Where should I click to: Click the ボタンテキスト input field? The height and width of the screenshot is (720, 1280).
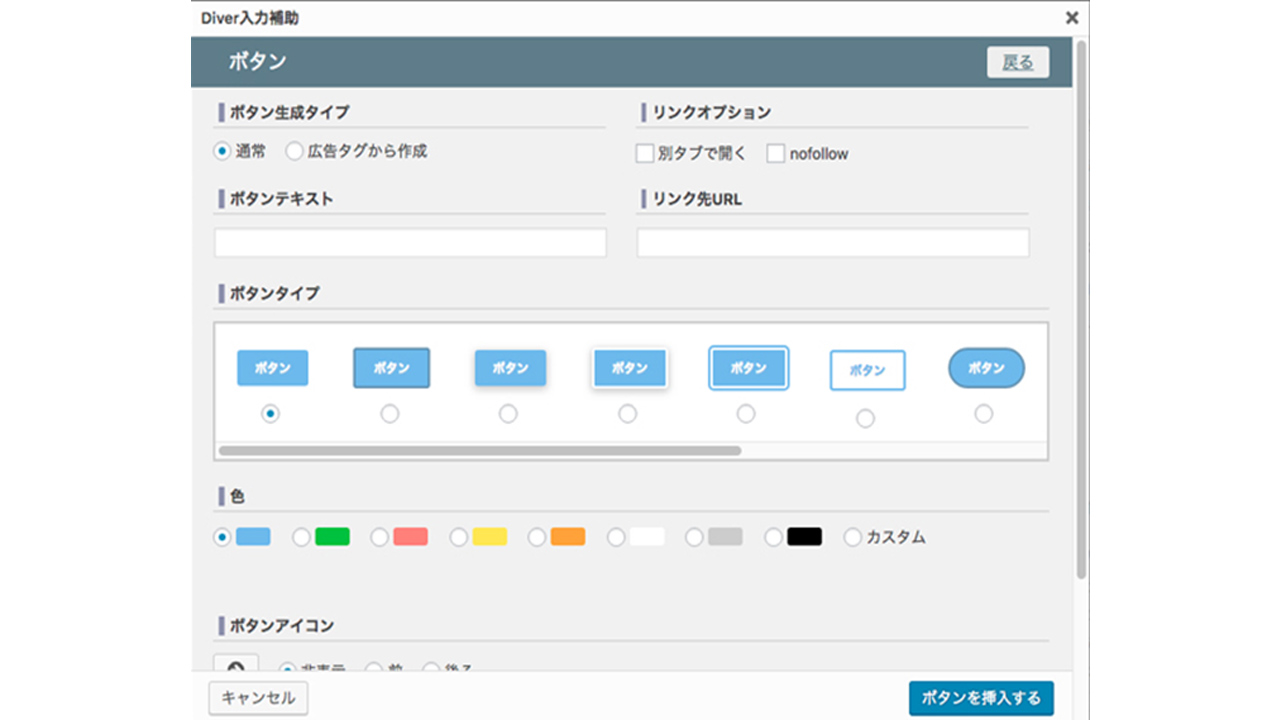(x=410, y=243)
